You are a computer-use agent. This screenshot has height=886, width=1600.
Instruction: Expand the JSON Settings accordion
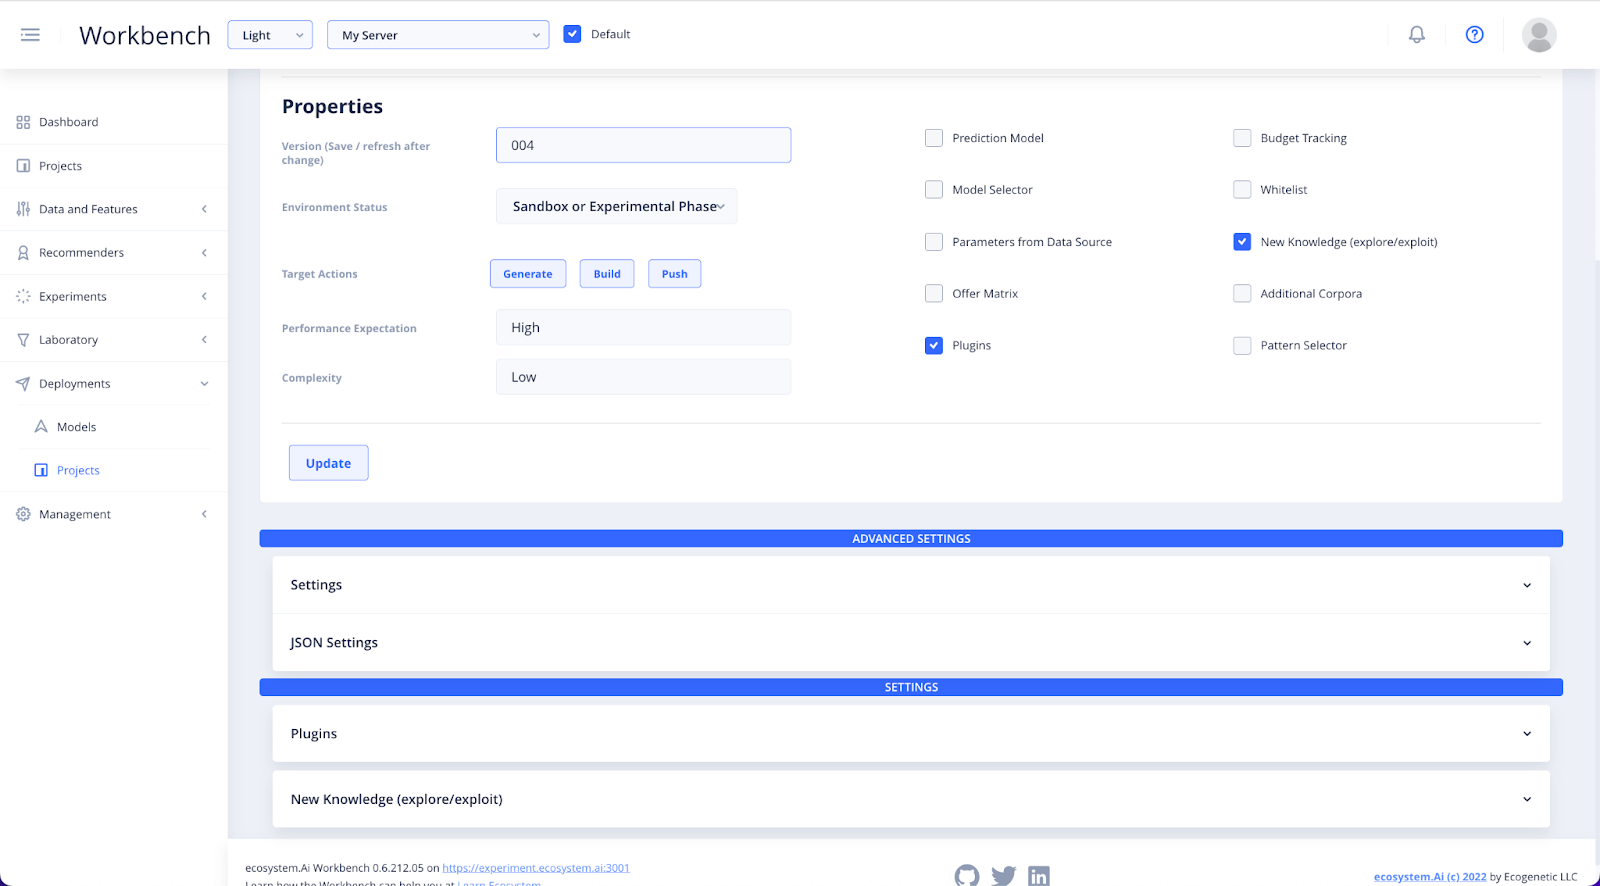[x=911, y=643]
